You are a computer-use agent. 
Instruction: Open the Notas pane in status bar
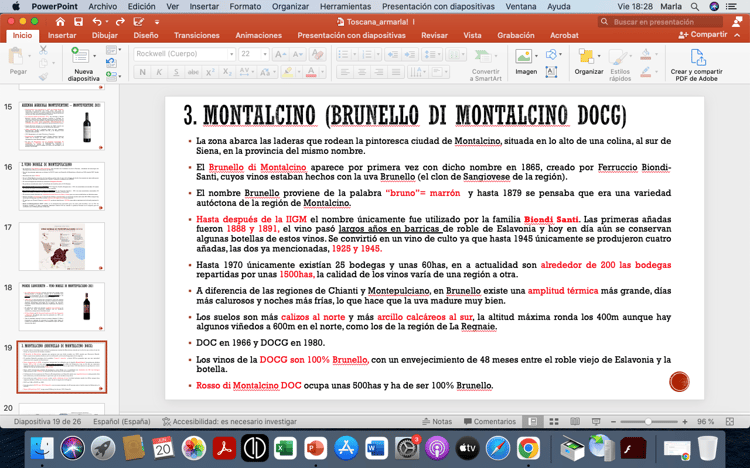[437, 422]
